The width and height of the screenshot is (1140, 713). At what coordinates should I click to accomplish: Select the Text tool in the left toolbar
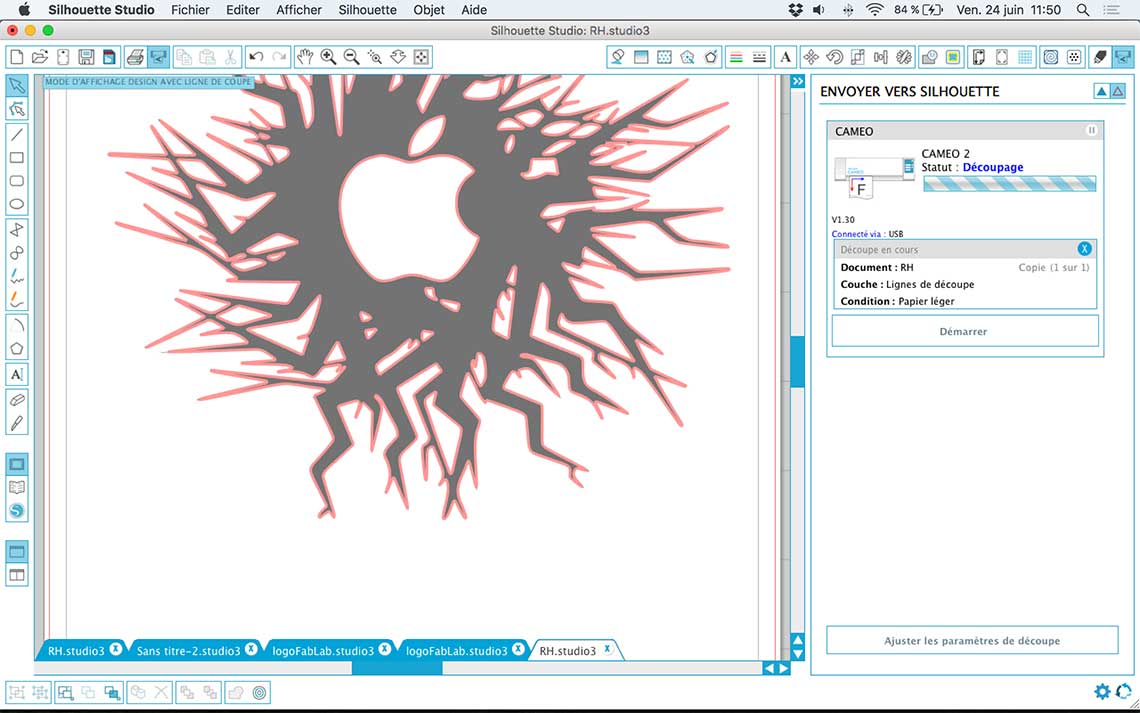(x=17, y=374)
